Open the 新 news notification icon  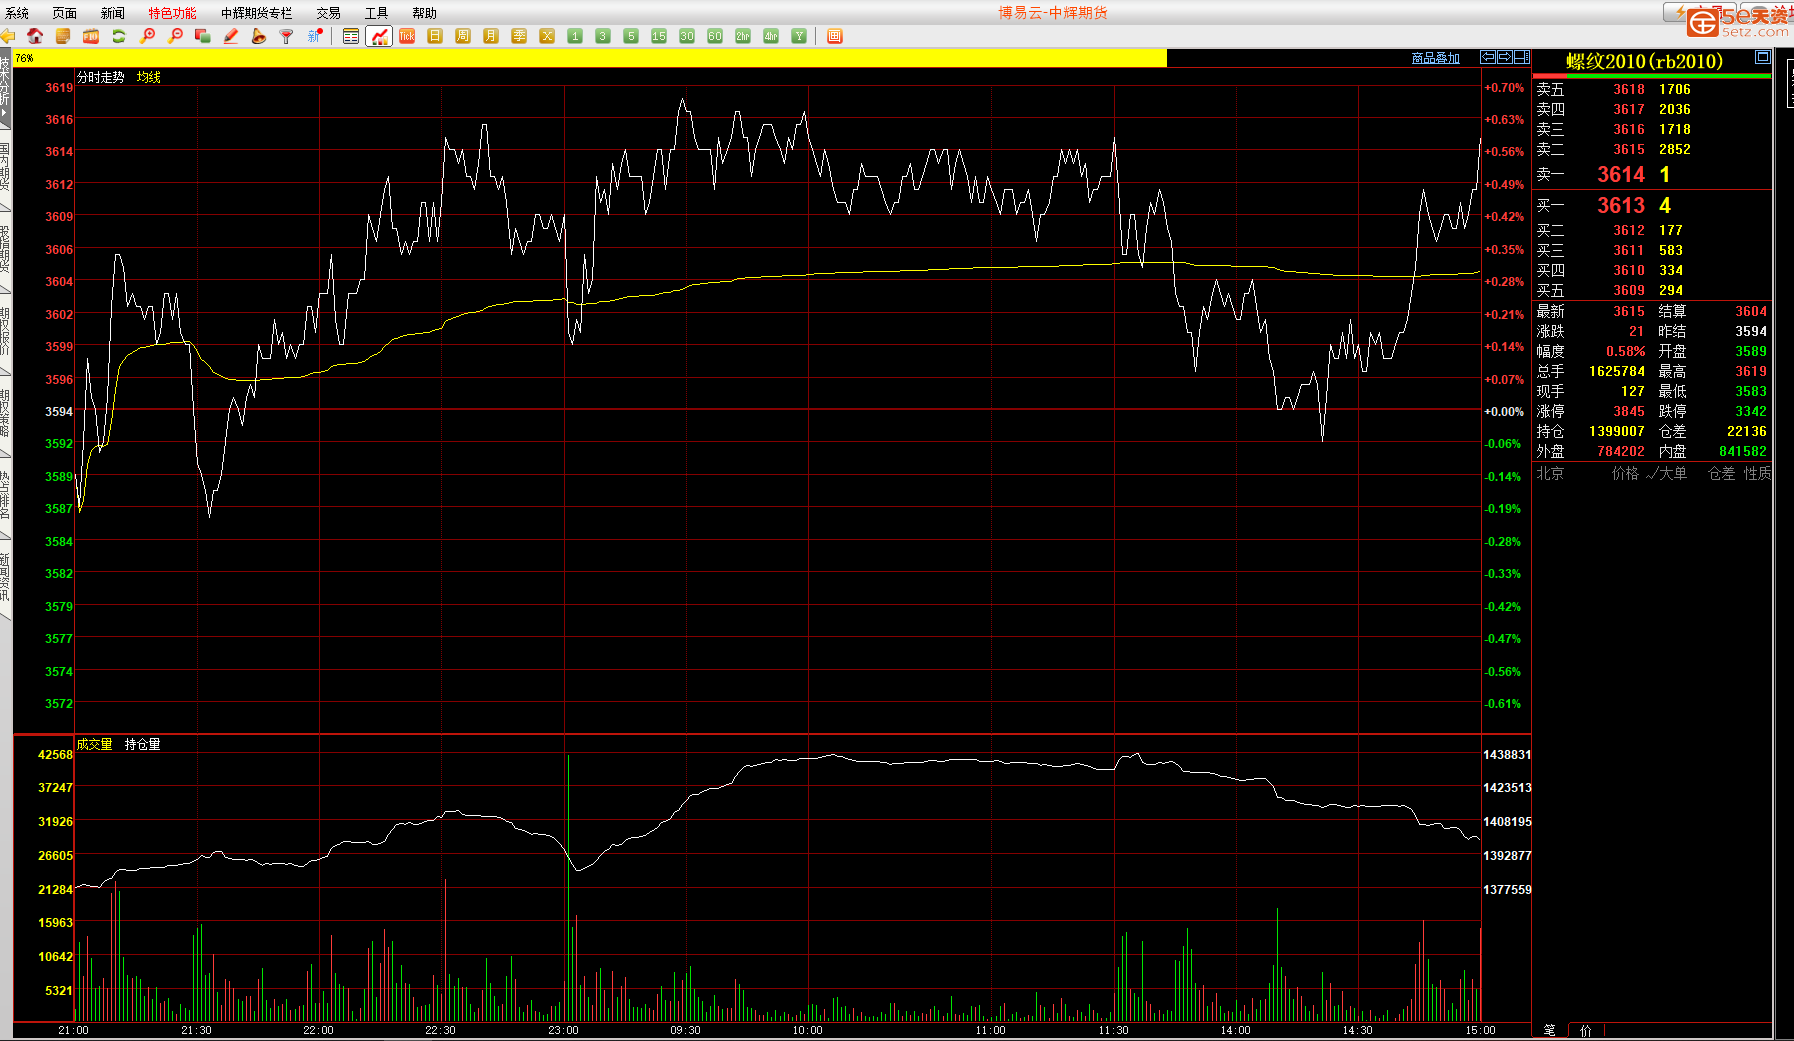point(315,36)
